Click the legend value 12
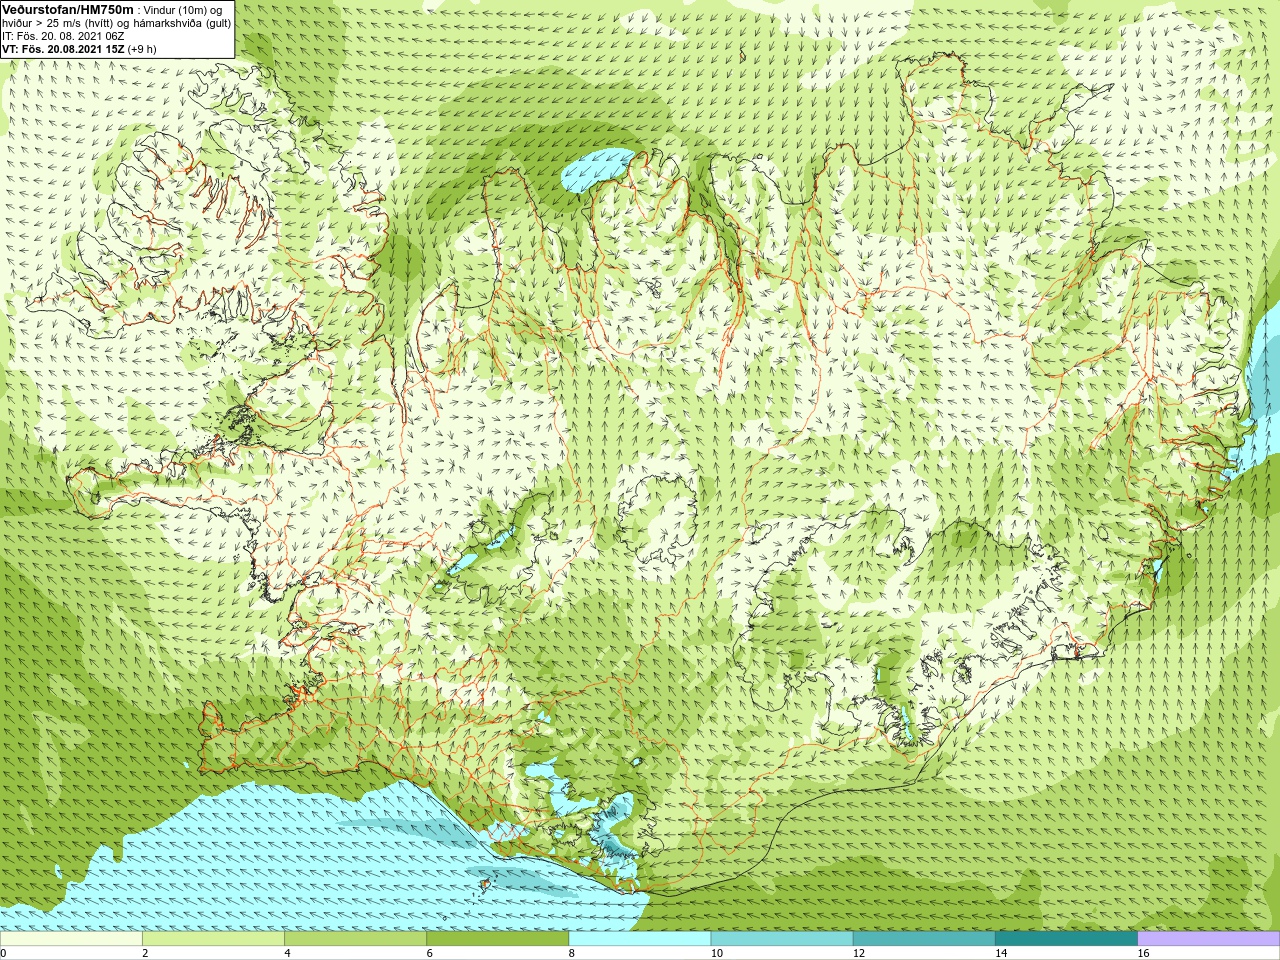The image size is (1280, 960). point(859,953)
